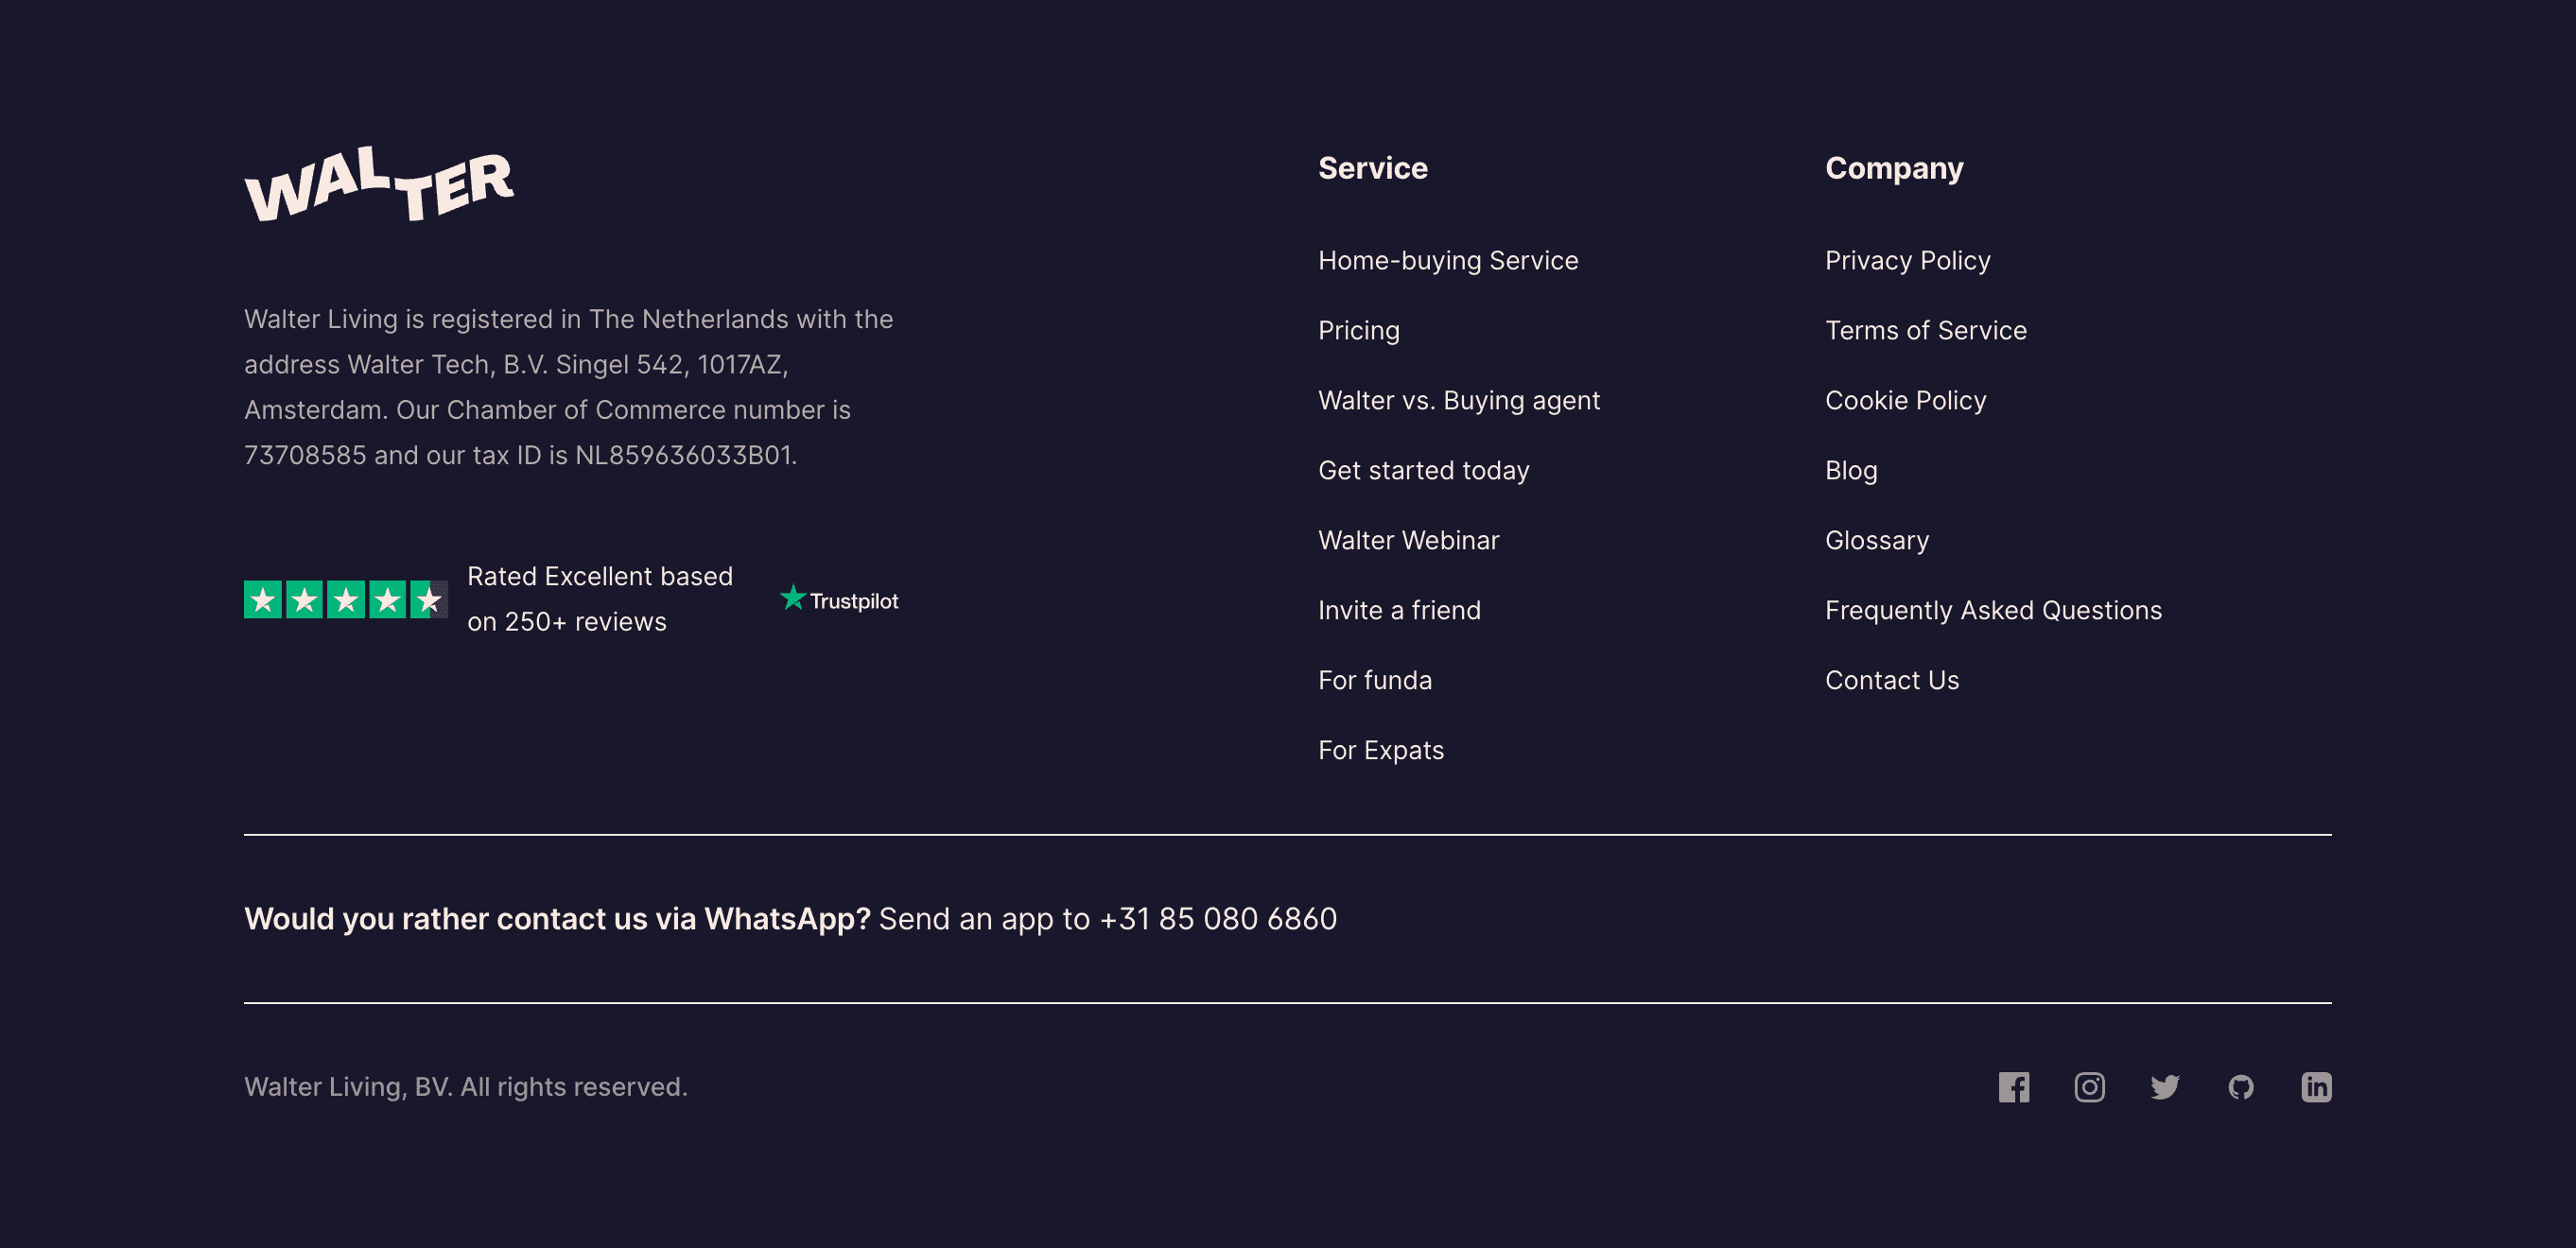Open the LinkedIn social icon
The height and width of the screenshot is (1248, 2576).
click(x=2316, y=1087)
